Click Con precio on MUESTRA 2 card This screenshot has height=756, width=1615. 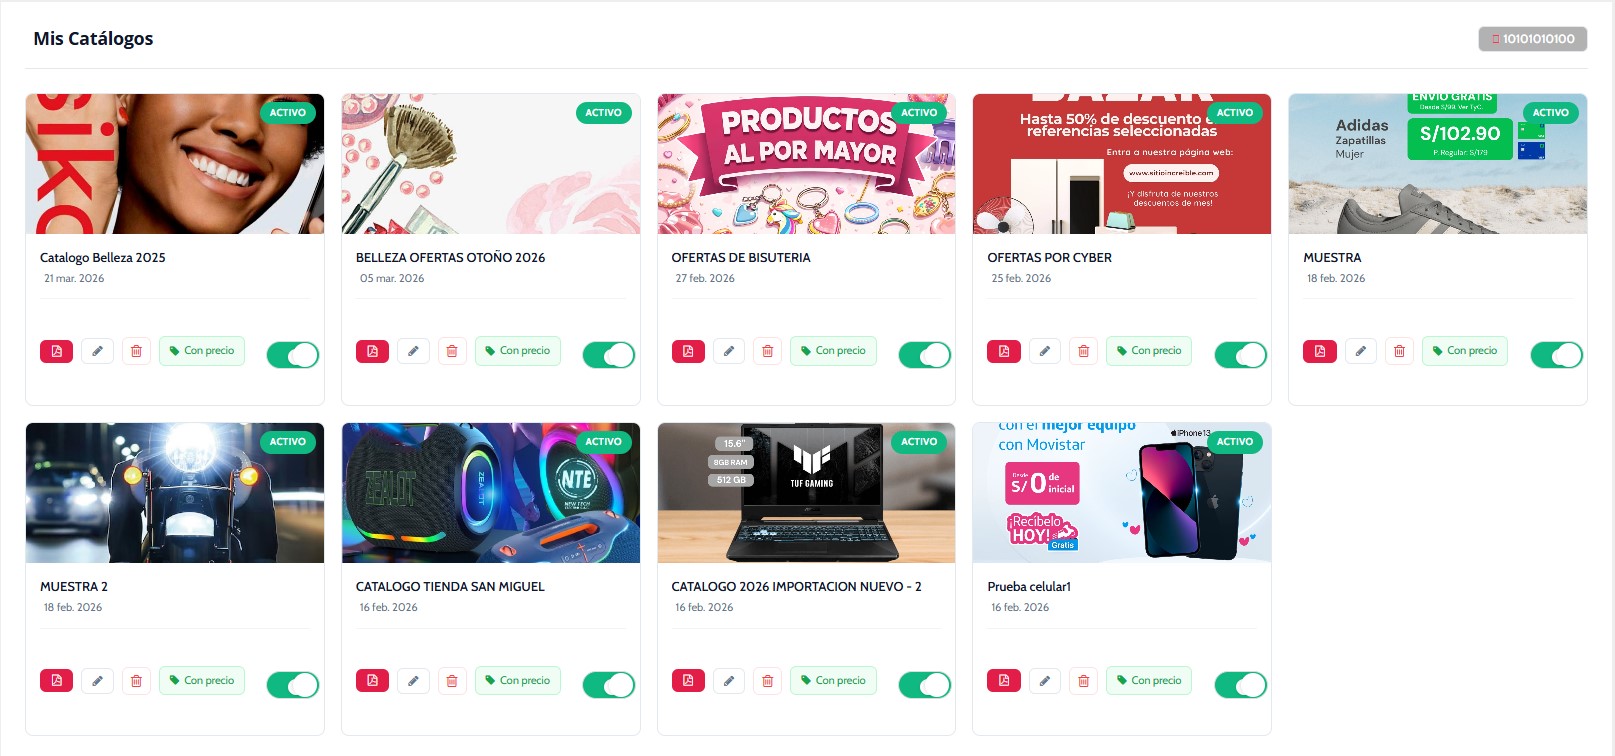202,681
